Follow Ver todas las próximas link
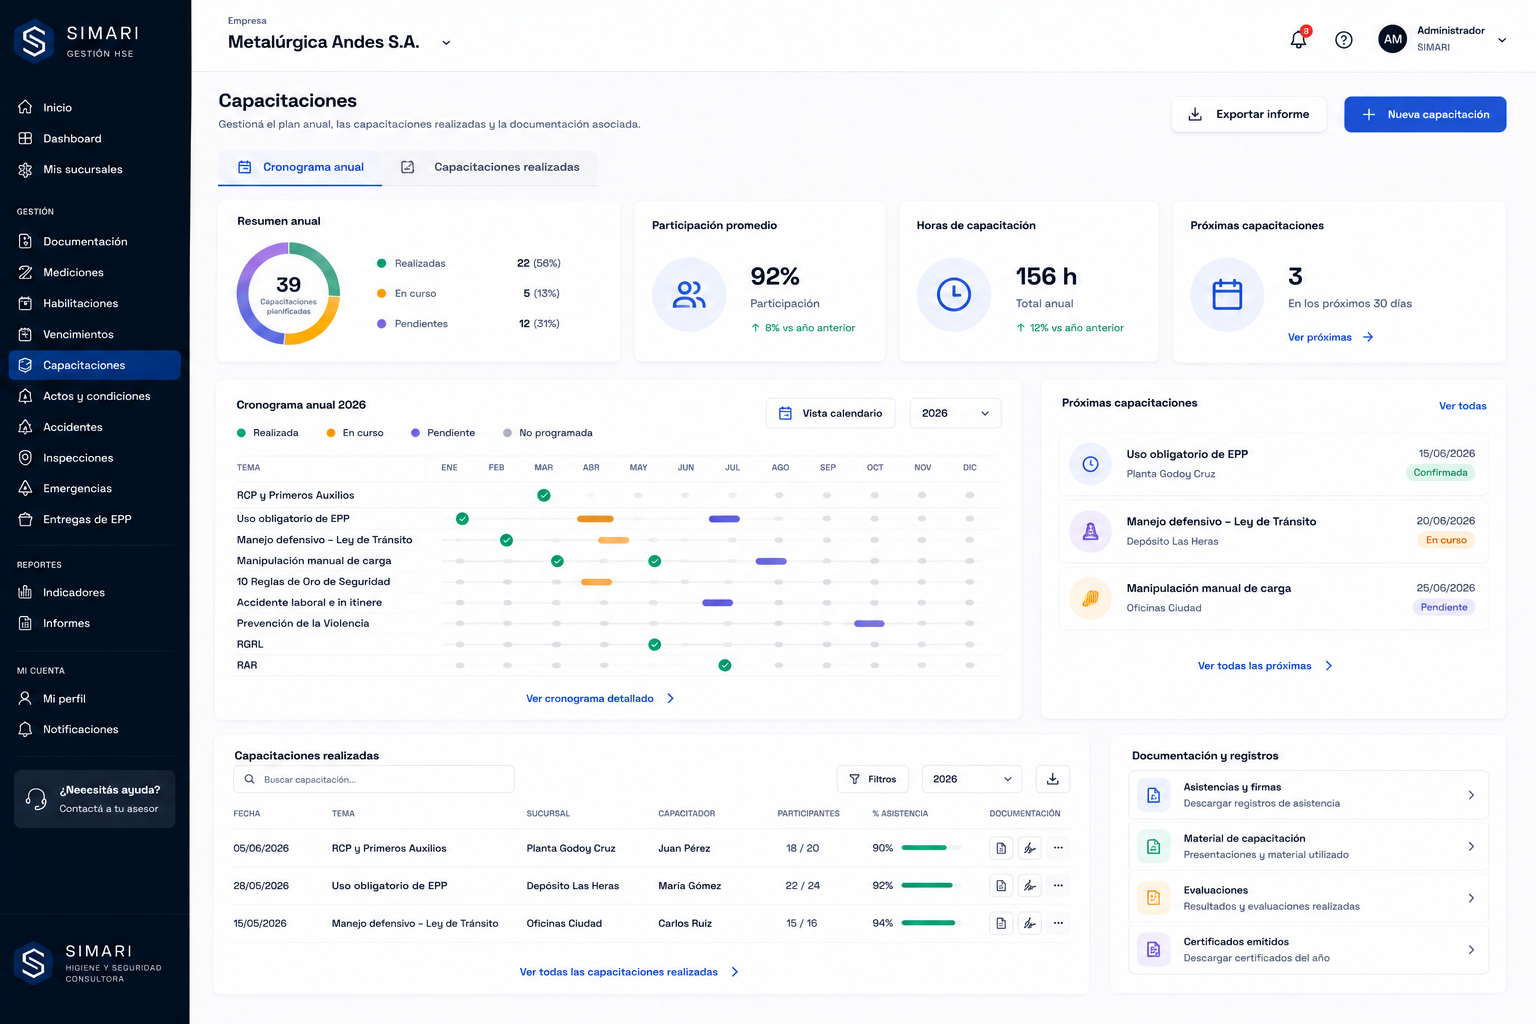 click(x=1265, y=666)
